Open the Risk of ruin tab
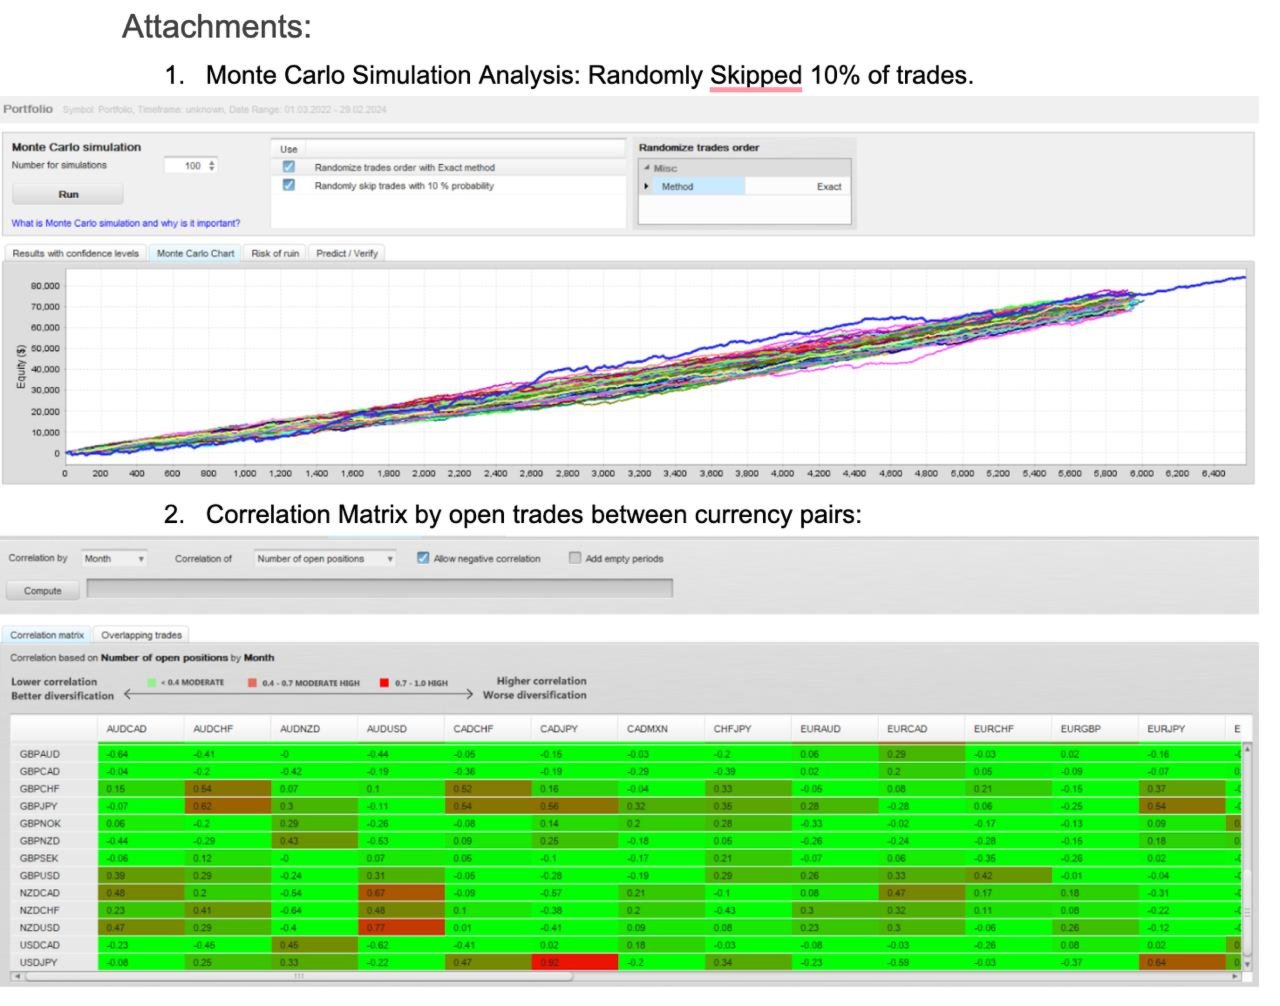The height and width of the screenshot is (1006, 1280). click(x=275, y=253)
